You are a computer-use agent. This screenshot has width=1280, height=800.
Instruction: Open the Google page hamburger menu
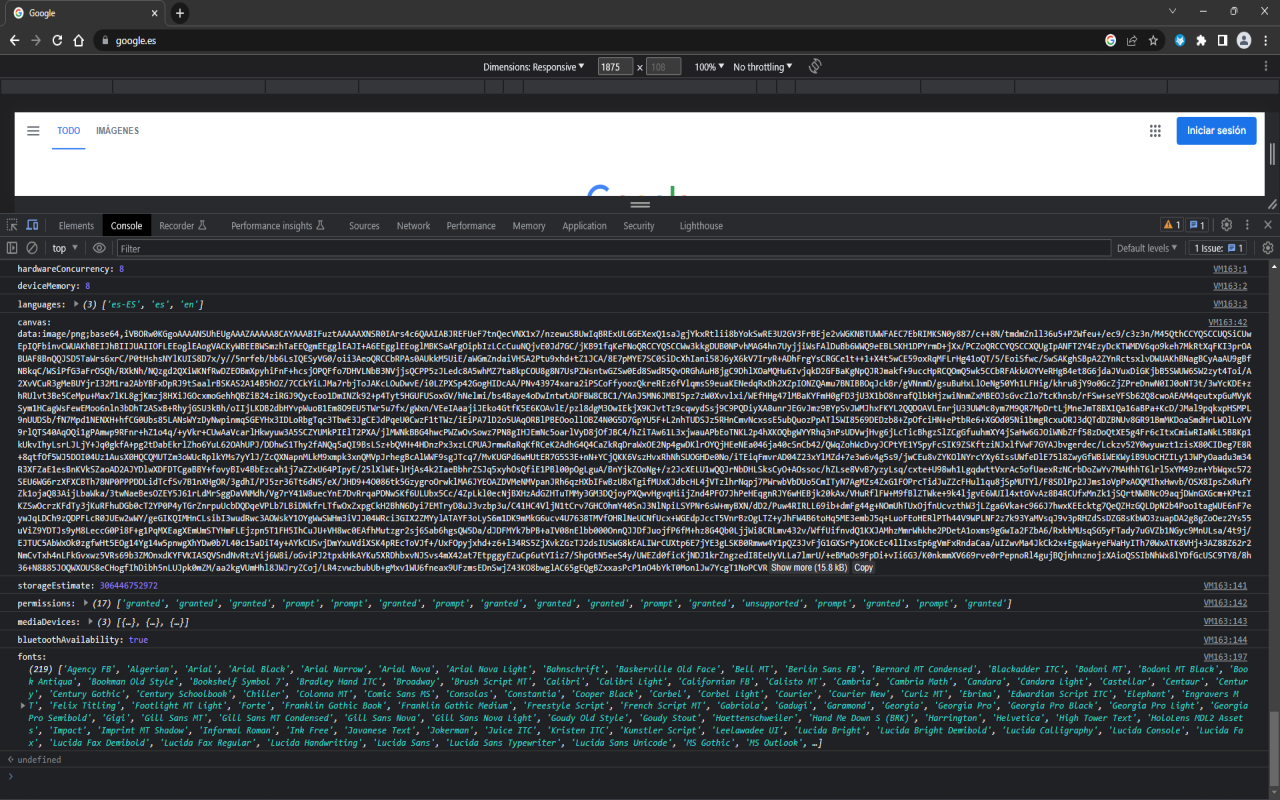pyautogui.click(x=33, y=131)
